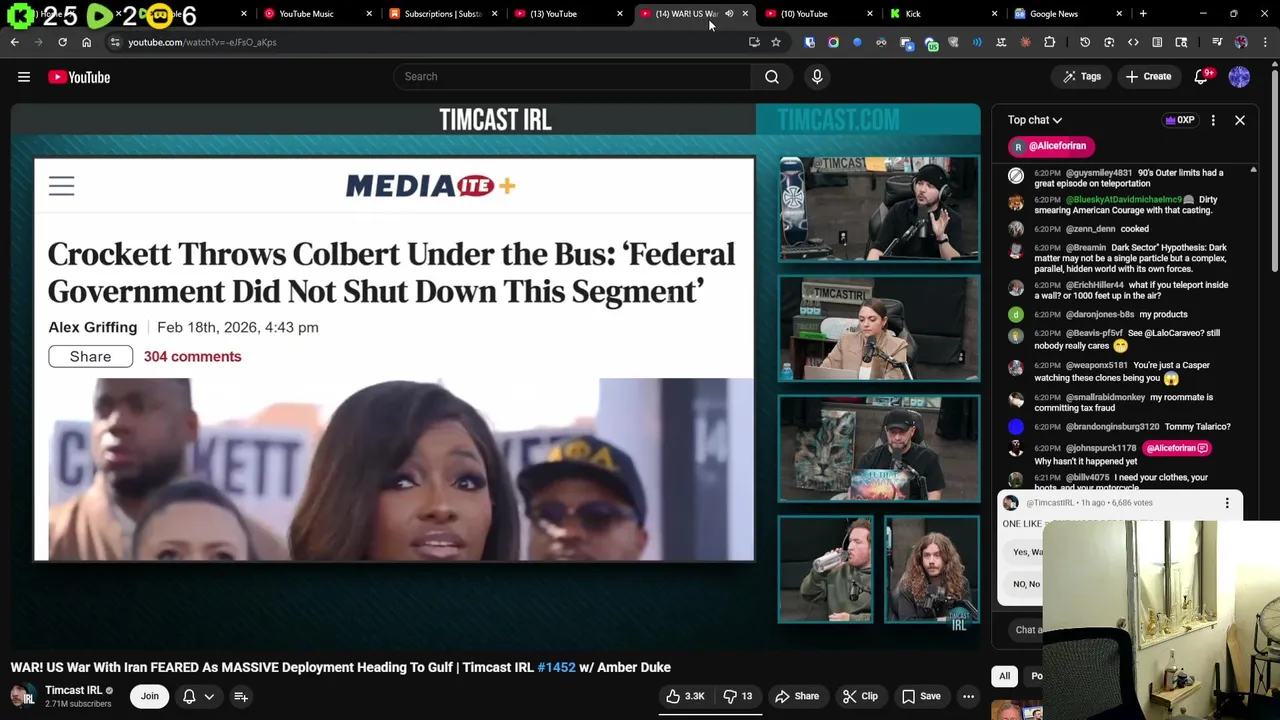Open browser home page button

click(86, 42)
